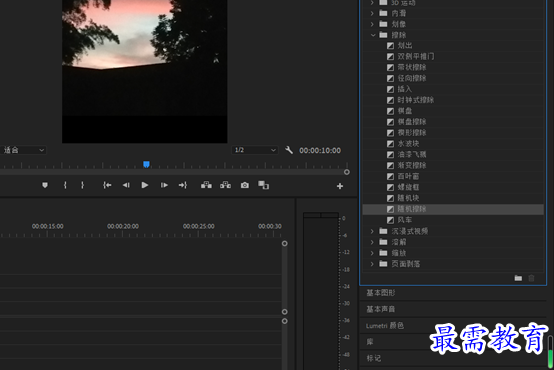This screenshot has height=370, width=554.
Task: Expand the 沉浸式视频 folder
Action: click(372, 231)
